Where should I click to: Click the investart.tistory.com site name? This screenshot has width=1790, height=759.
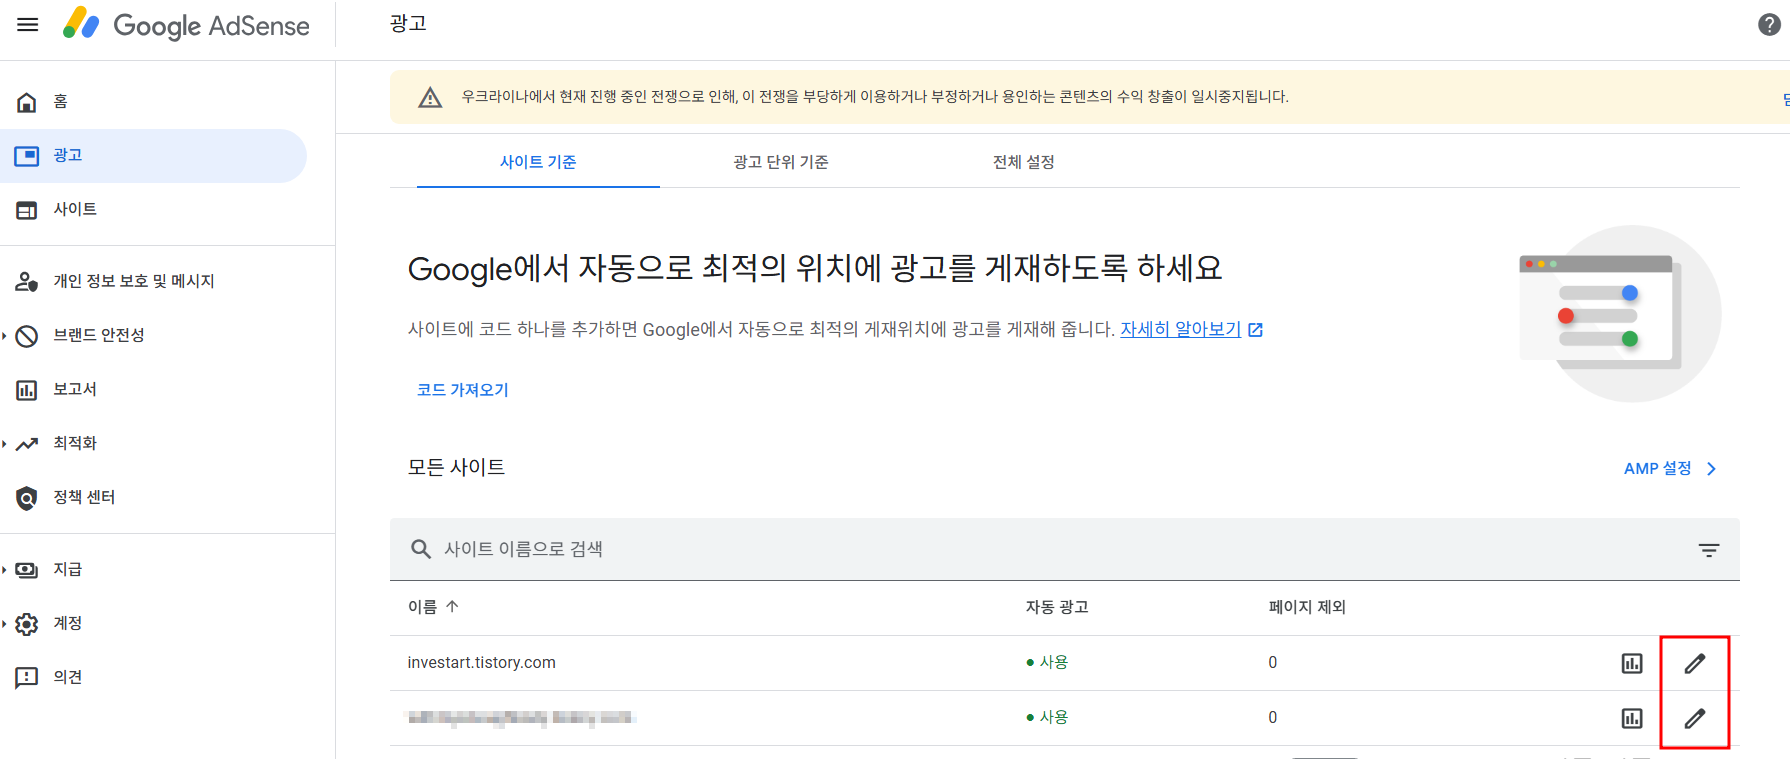(482, 663)
